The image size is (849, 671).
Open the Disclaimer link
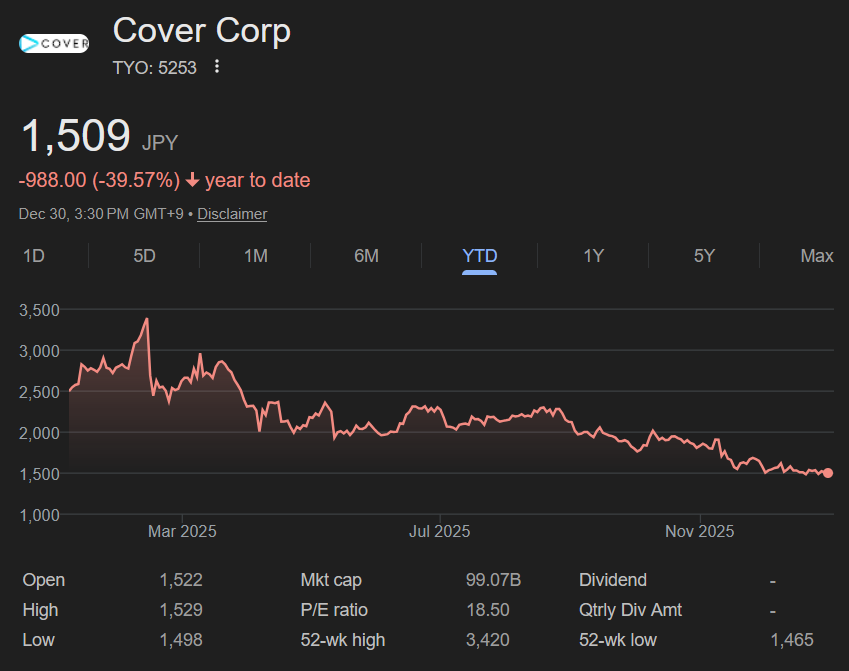232,214
